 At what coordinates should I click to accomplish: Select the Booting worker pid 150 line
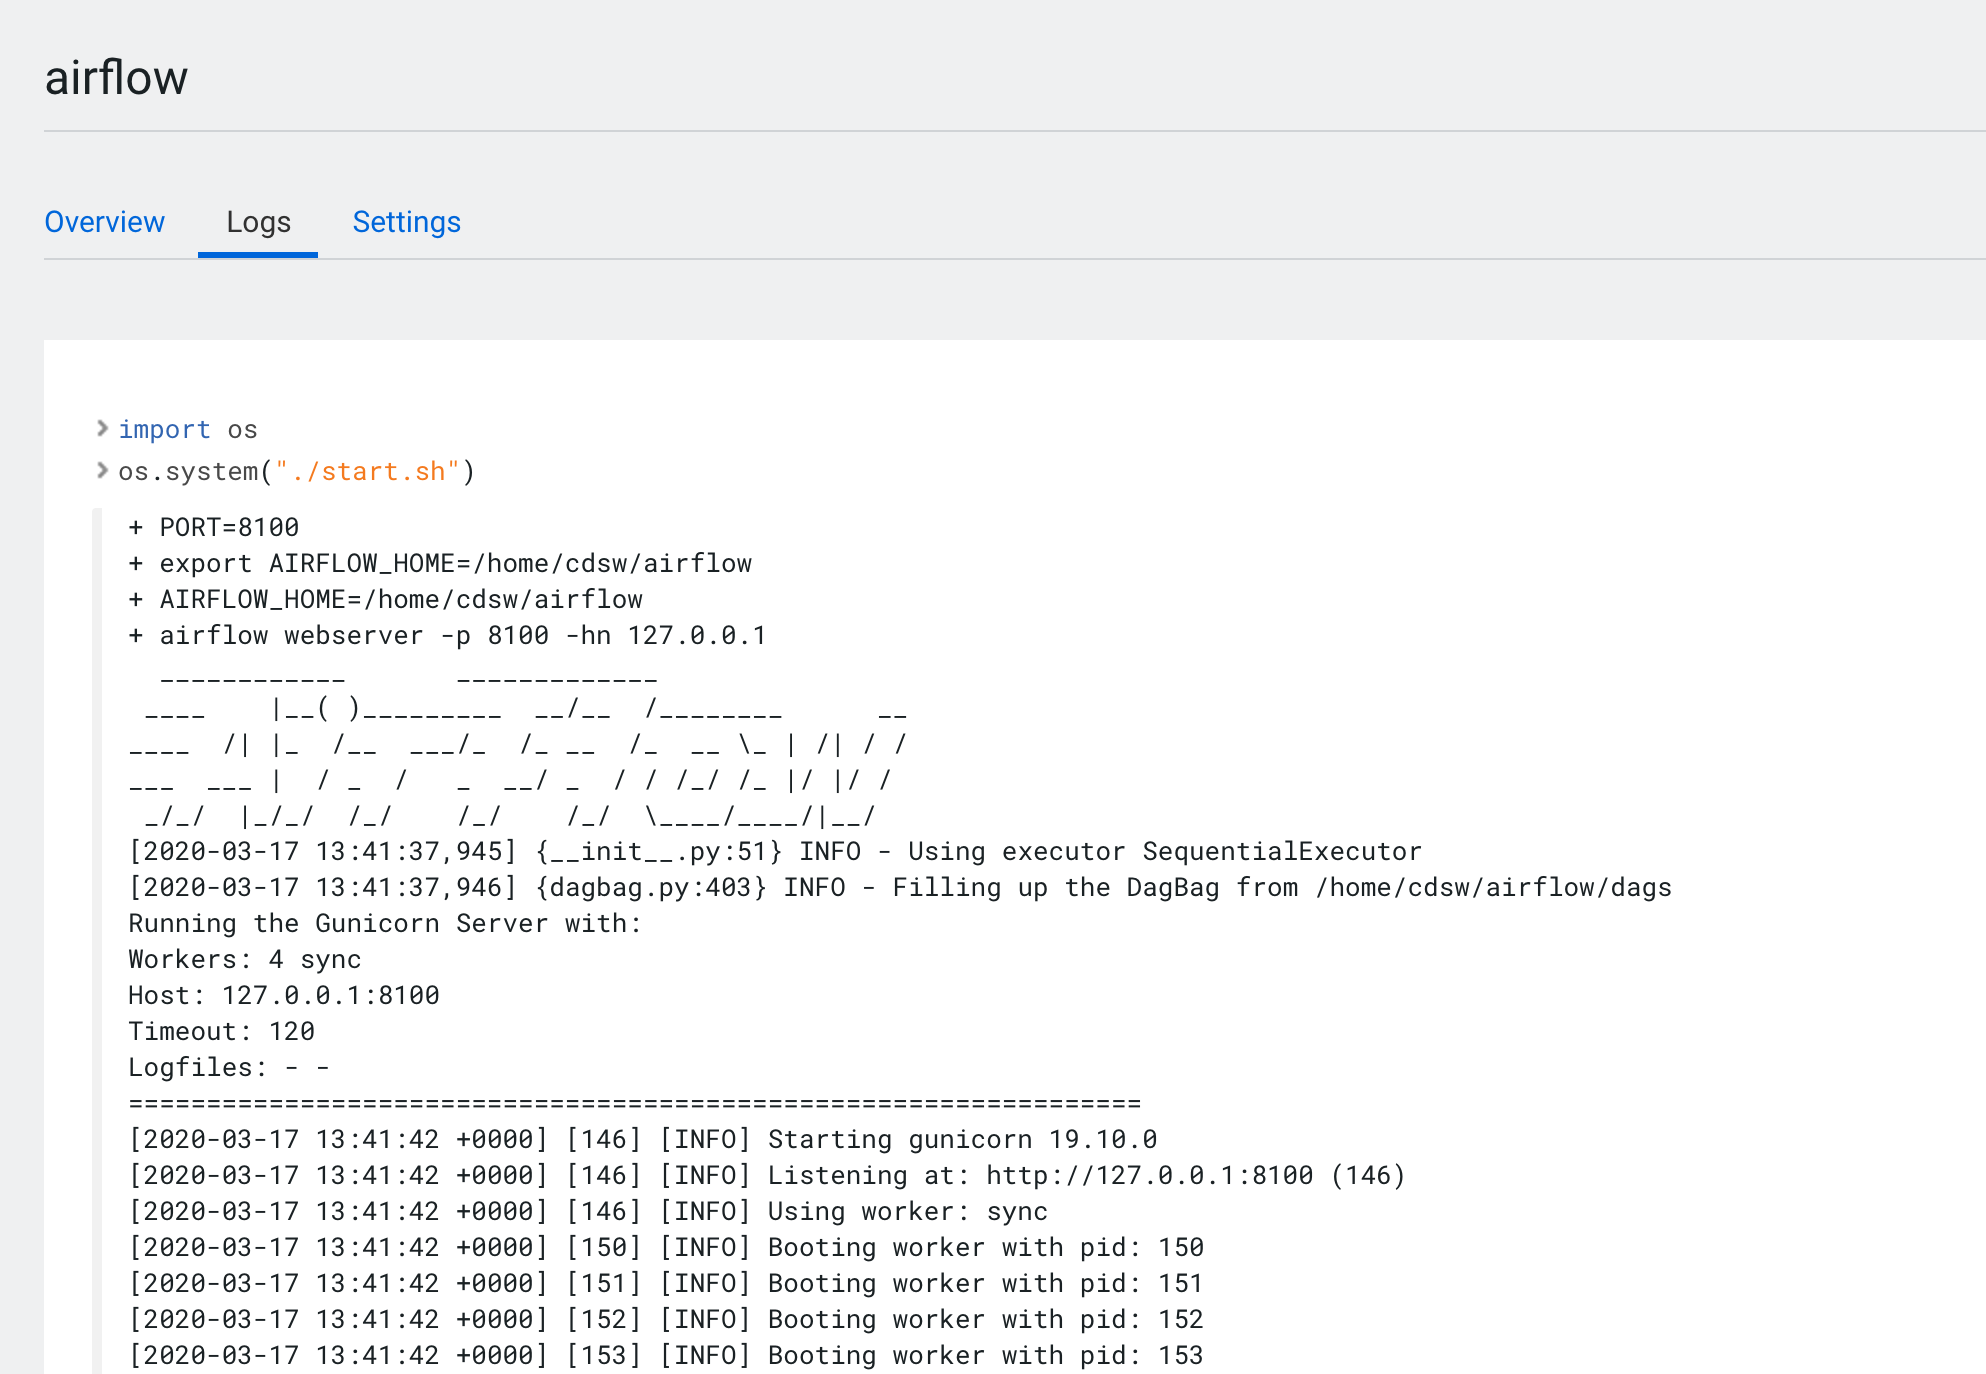[x=665, y=1247]
